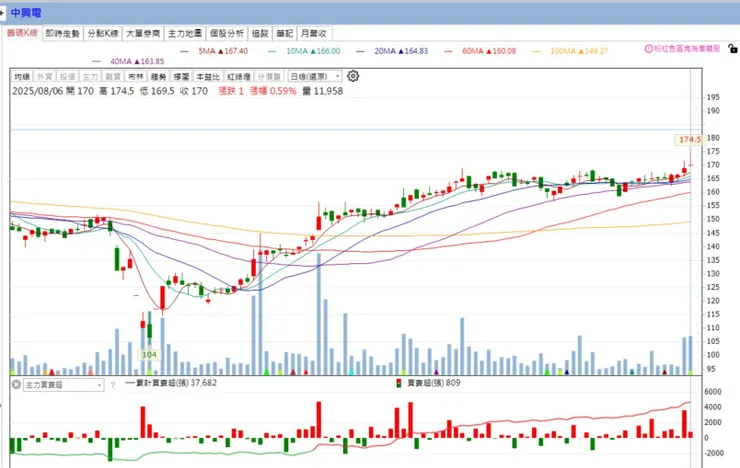Open the 主力買賣超 indicator dropdown

(64, 385)
